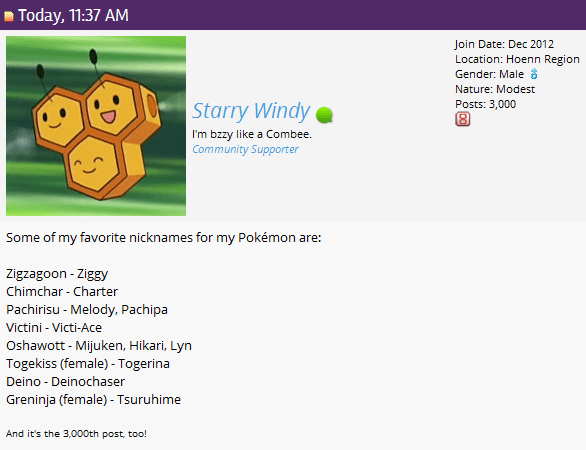586x450 pixels.
Task: Click the Oshawott - Mijuken, Hikari, Lyn line
Action: coord(99,346)
